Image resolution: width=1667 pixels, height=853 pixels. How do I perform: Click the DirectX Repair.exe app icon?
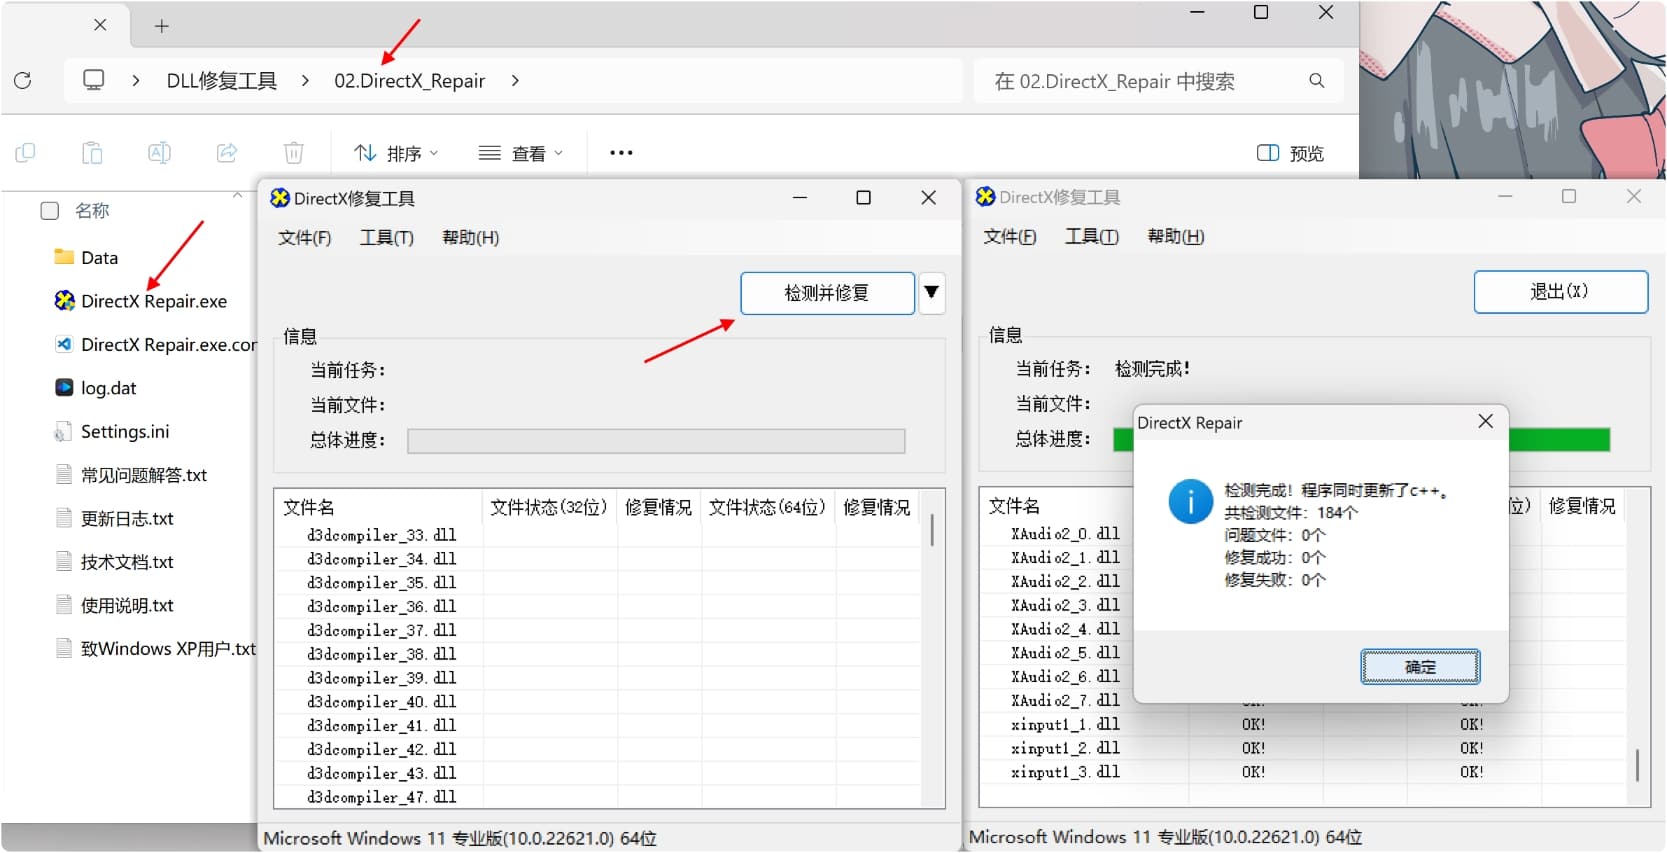click(64, 301)
